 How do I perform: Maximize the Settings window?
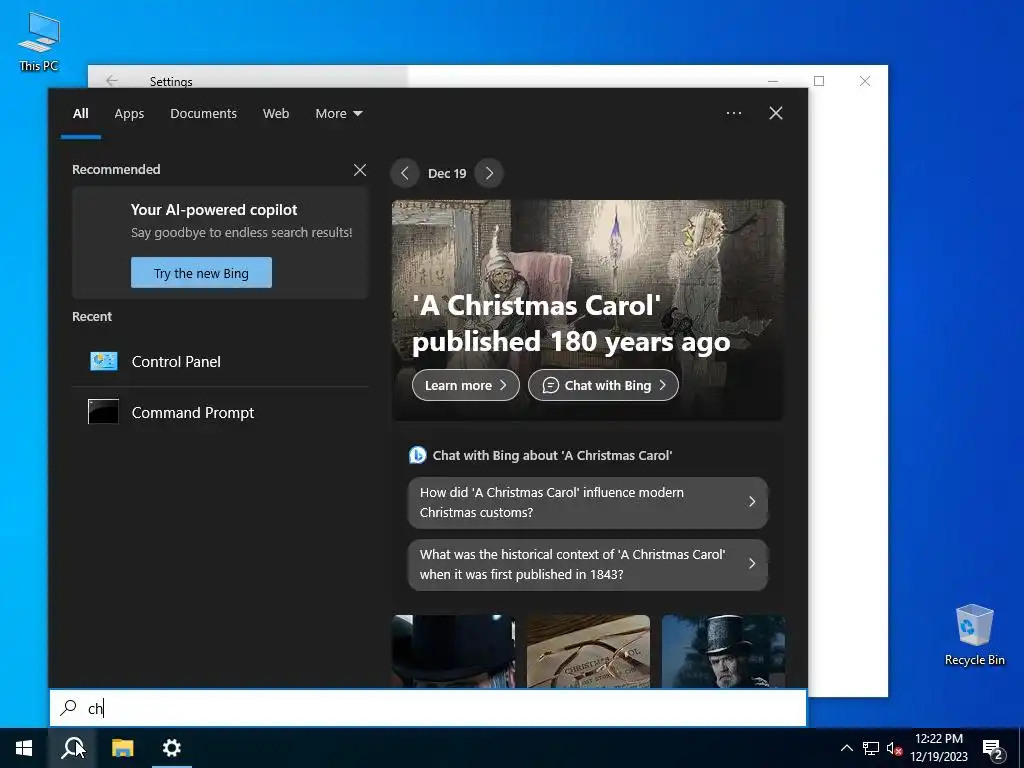tap(819, 80)
